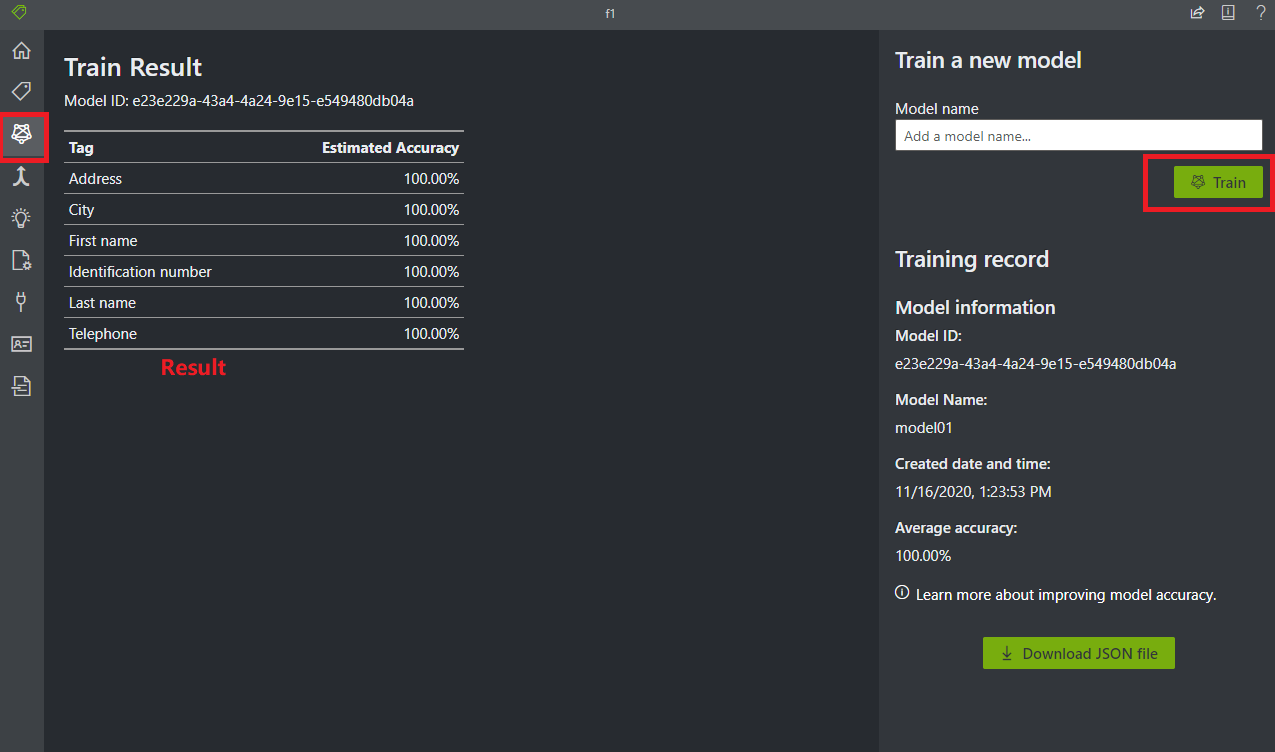Image resolution: width=1275 pixels, height=752 pixels.
Task: Click the share project icon
Action: (1197, 13)
